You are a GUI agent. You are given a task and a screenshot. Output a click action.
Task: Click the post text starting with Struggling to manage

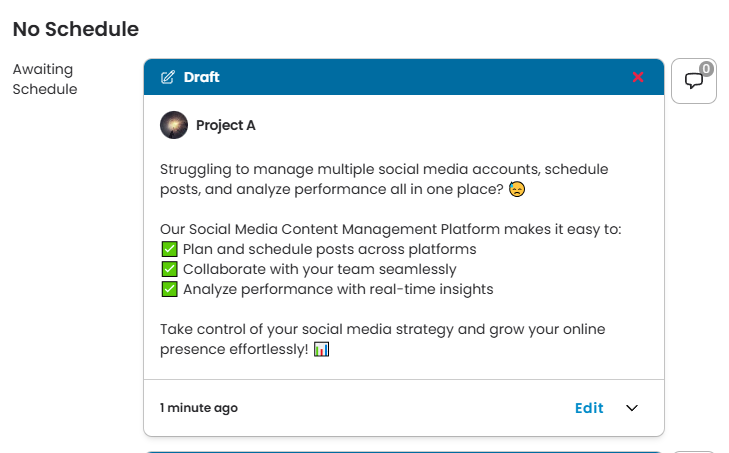[x=384, y=179]
